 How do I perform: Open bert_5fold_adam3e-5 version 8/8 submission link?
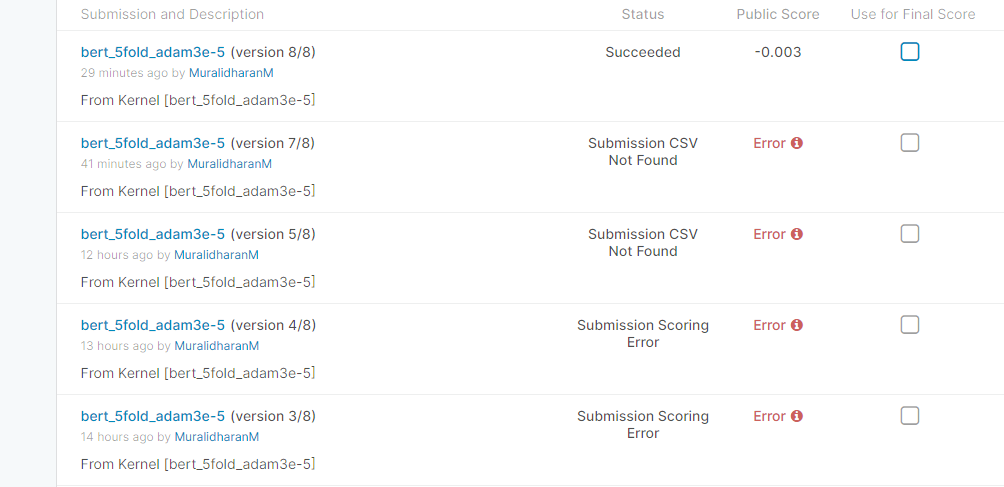coord(153,52)
